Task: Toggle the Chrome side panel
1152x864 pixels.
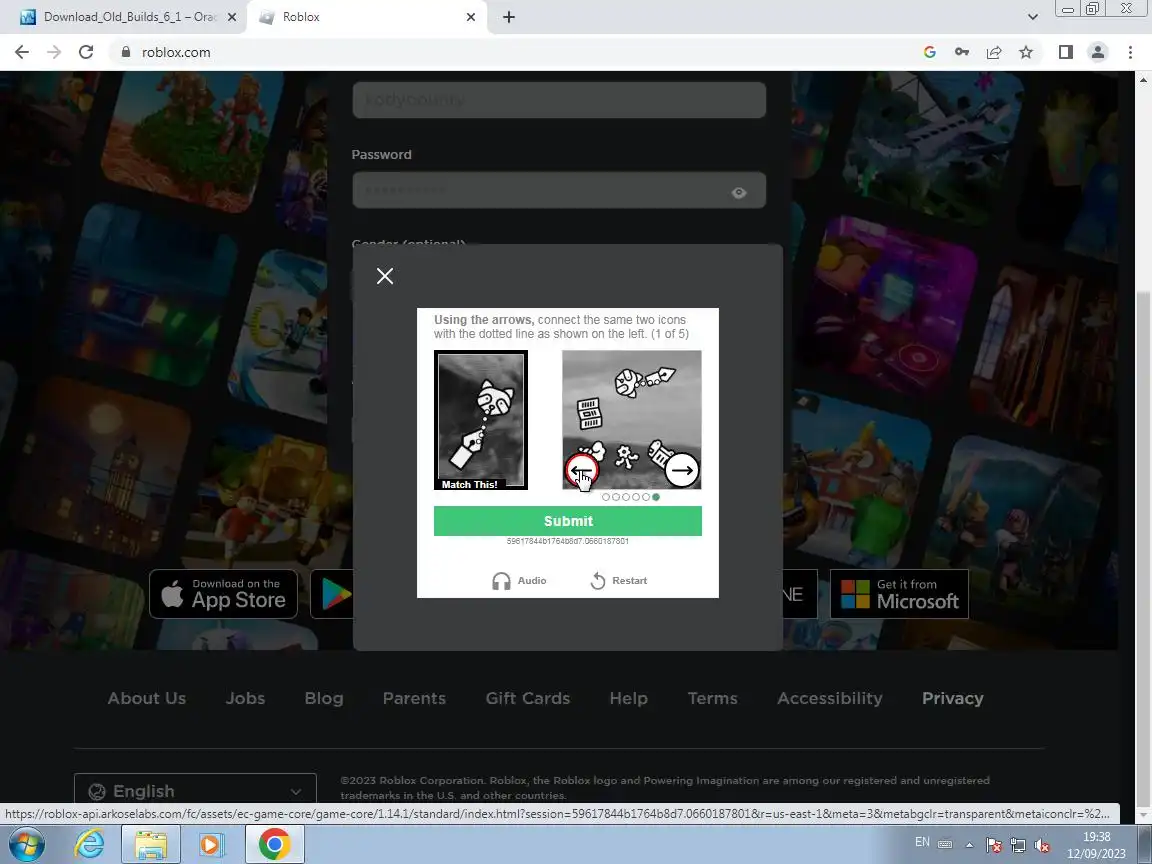Action: tap(1065, 52)
